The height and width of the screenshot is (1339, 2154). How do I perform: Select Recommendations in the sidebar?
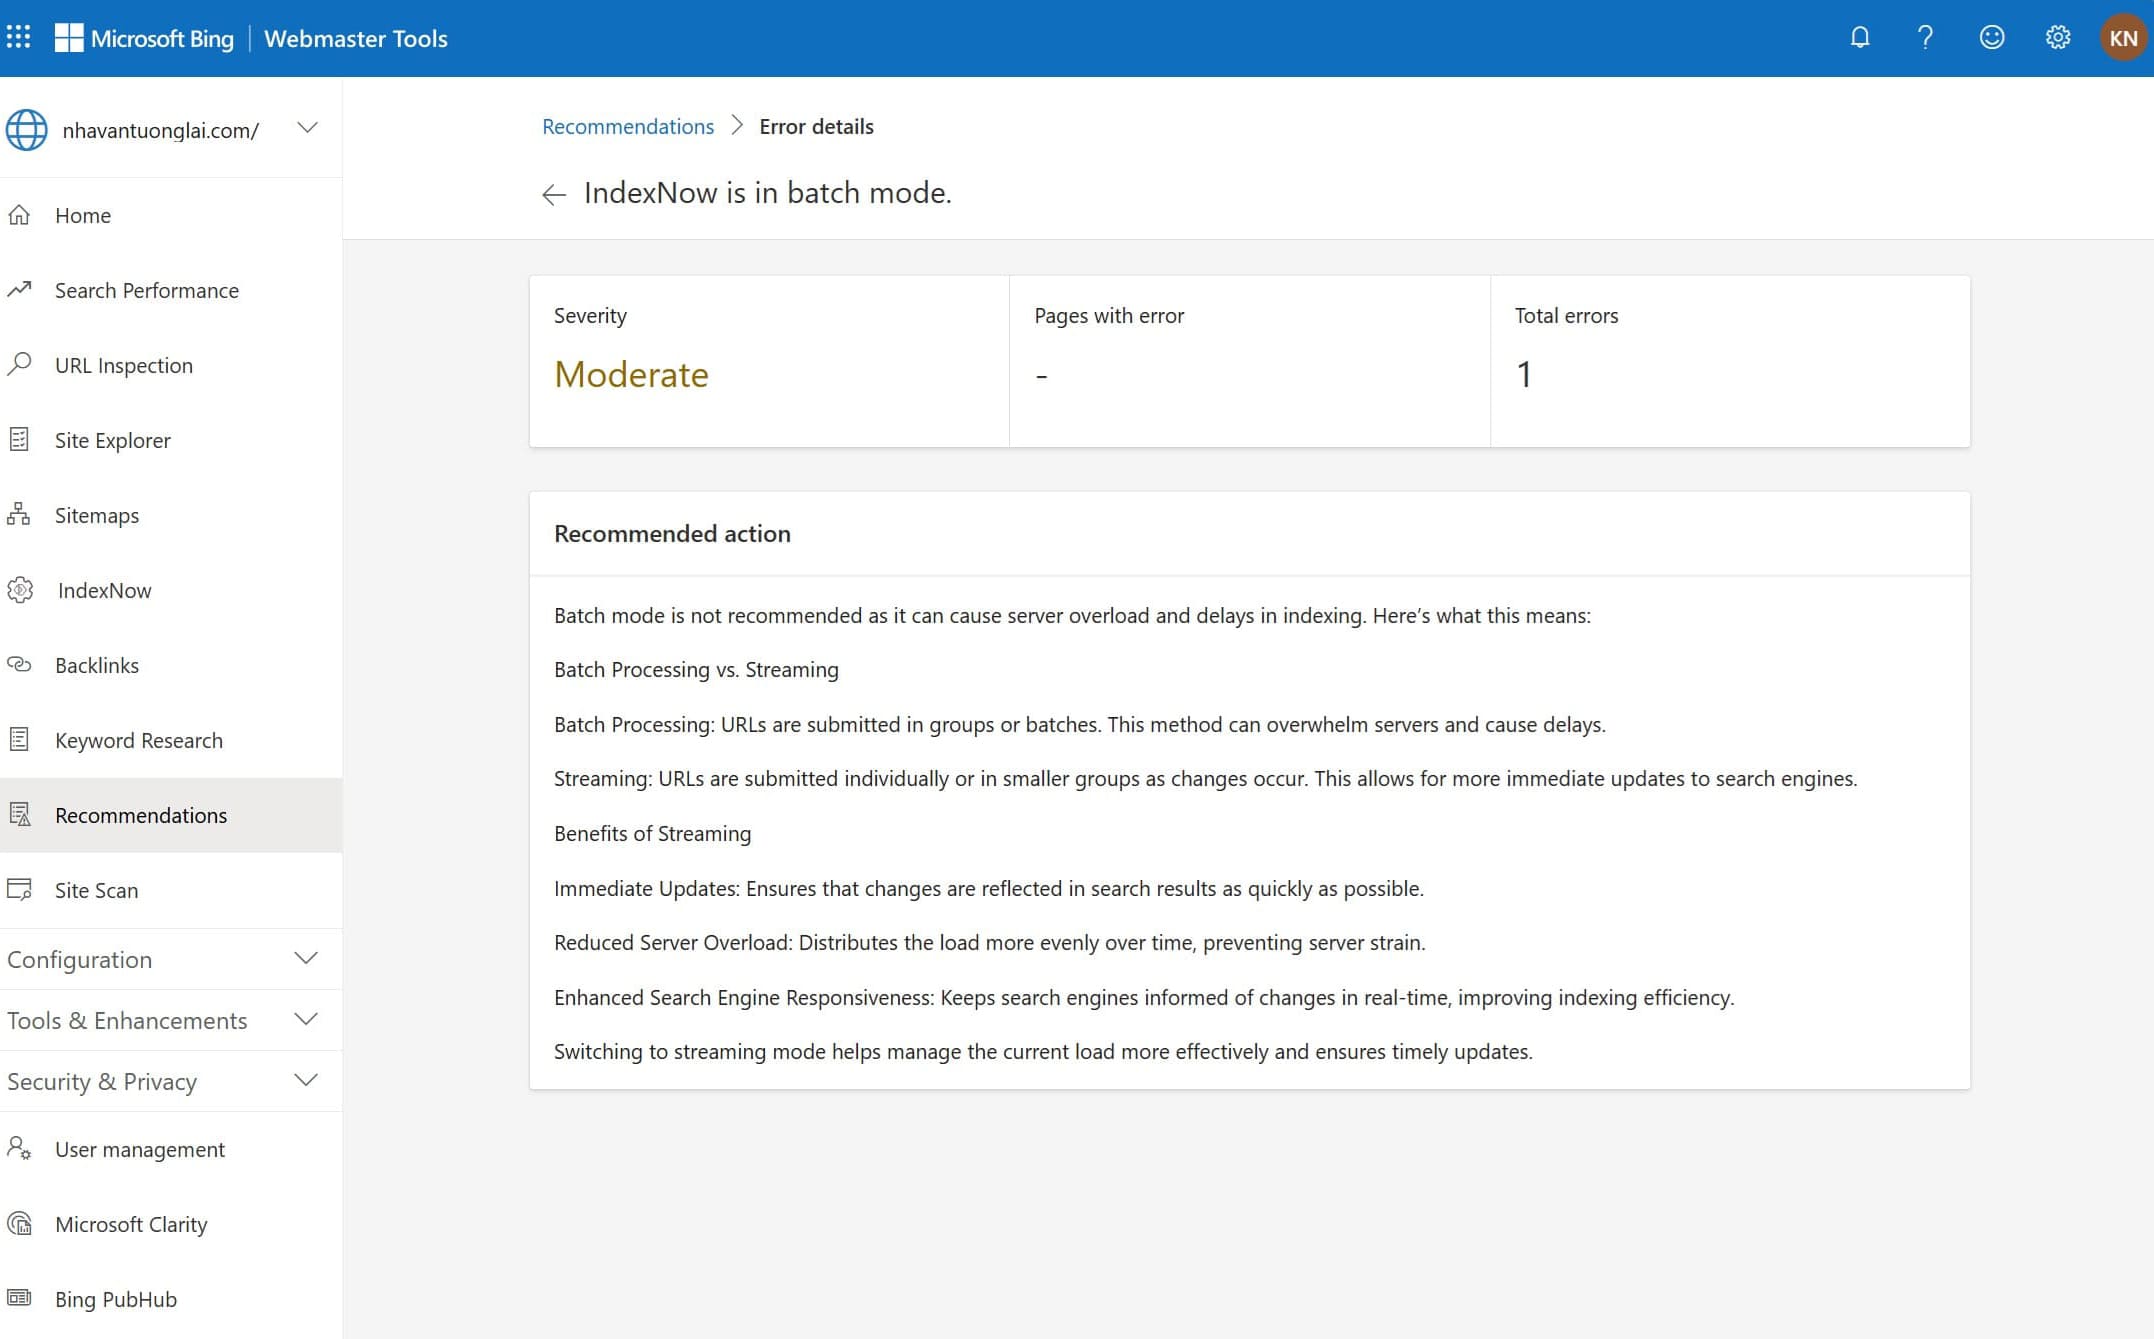[171, 815]
